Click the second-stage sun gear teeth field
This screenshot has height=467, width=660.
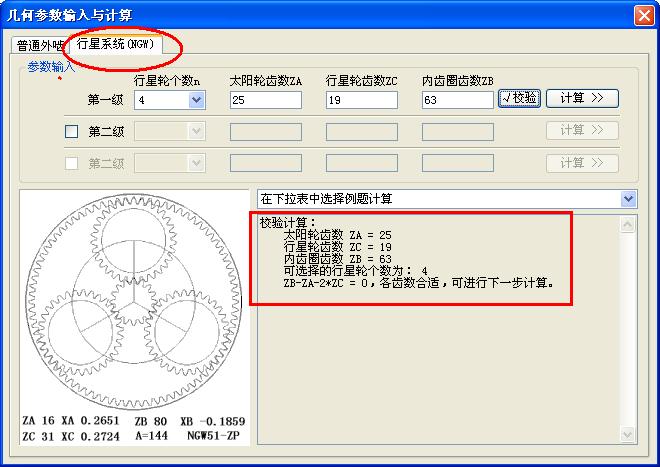pyautogui.click(x=266, y=132)
